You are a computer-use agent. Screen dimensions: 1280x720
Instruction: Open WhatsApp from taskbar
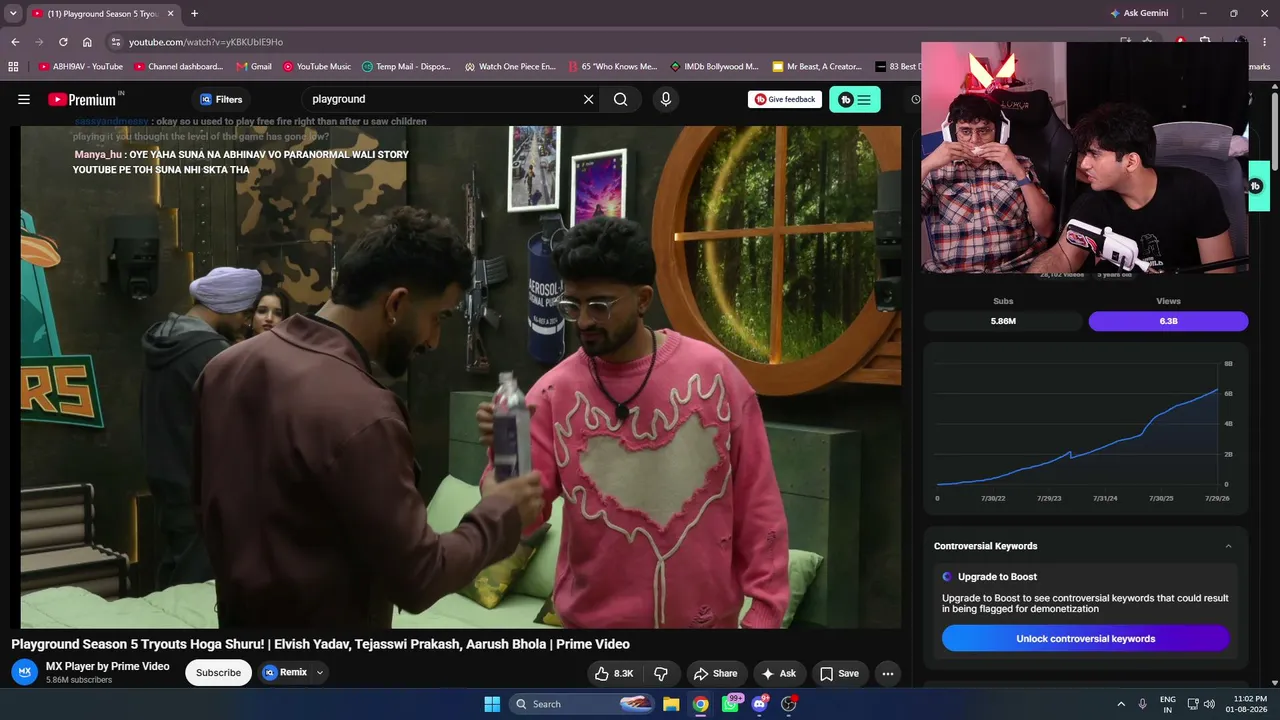(731, 704)
